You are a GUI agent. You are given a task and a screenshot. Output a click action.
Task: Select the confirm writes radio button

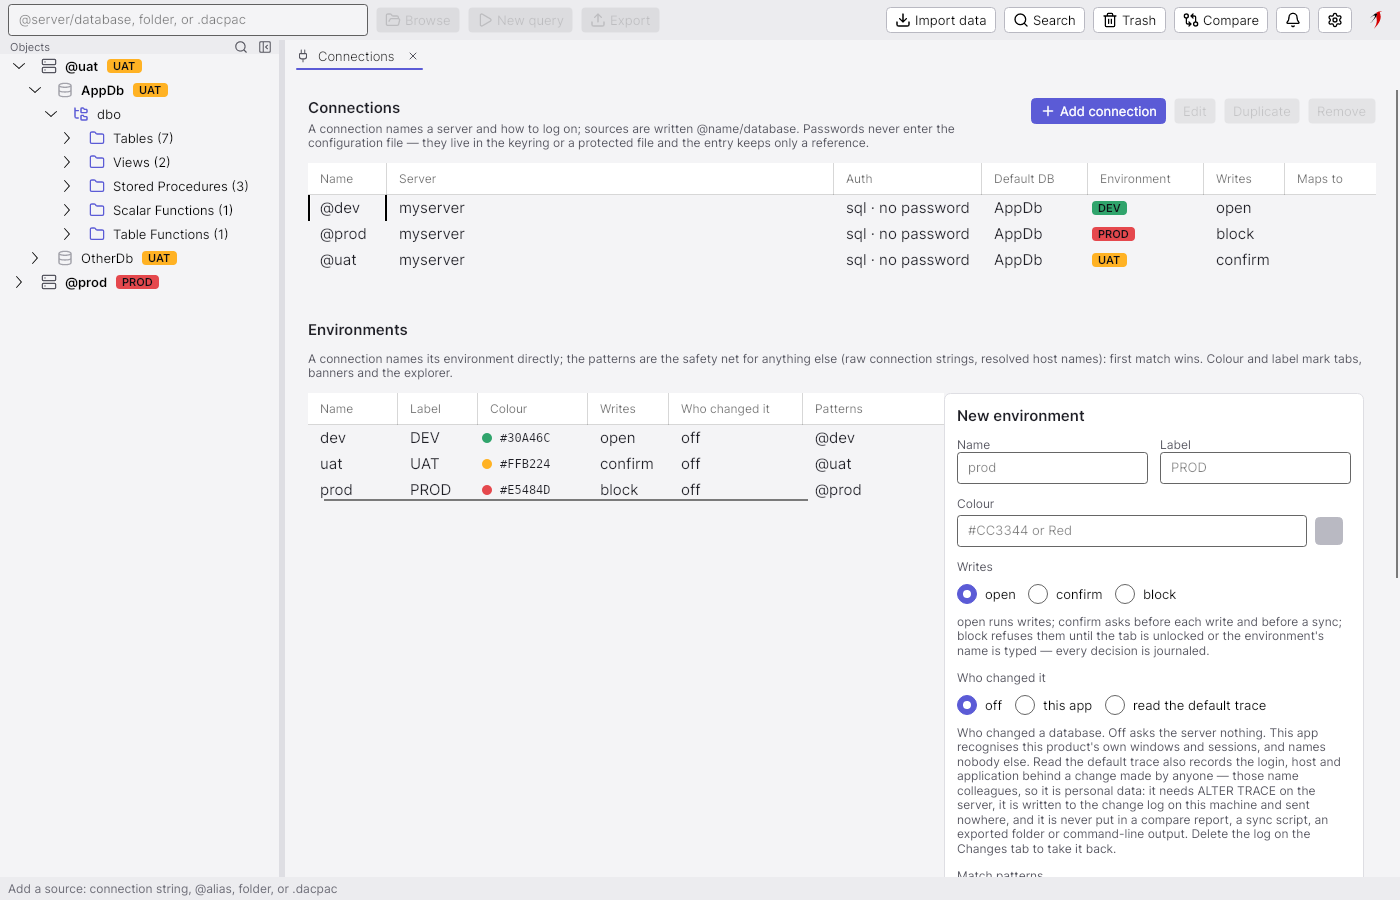click(1038, 594)
